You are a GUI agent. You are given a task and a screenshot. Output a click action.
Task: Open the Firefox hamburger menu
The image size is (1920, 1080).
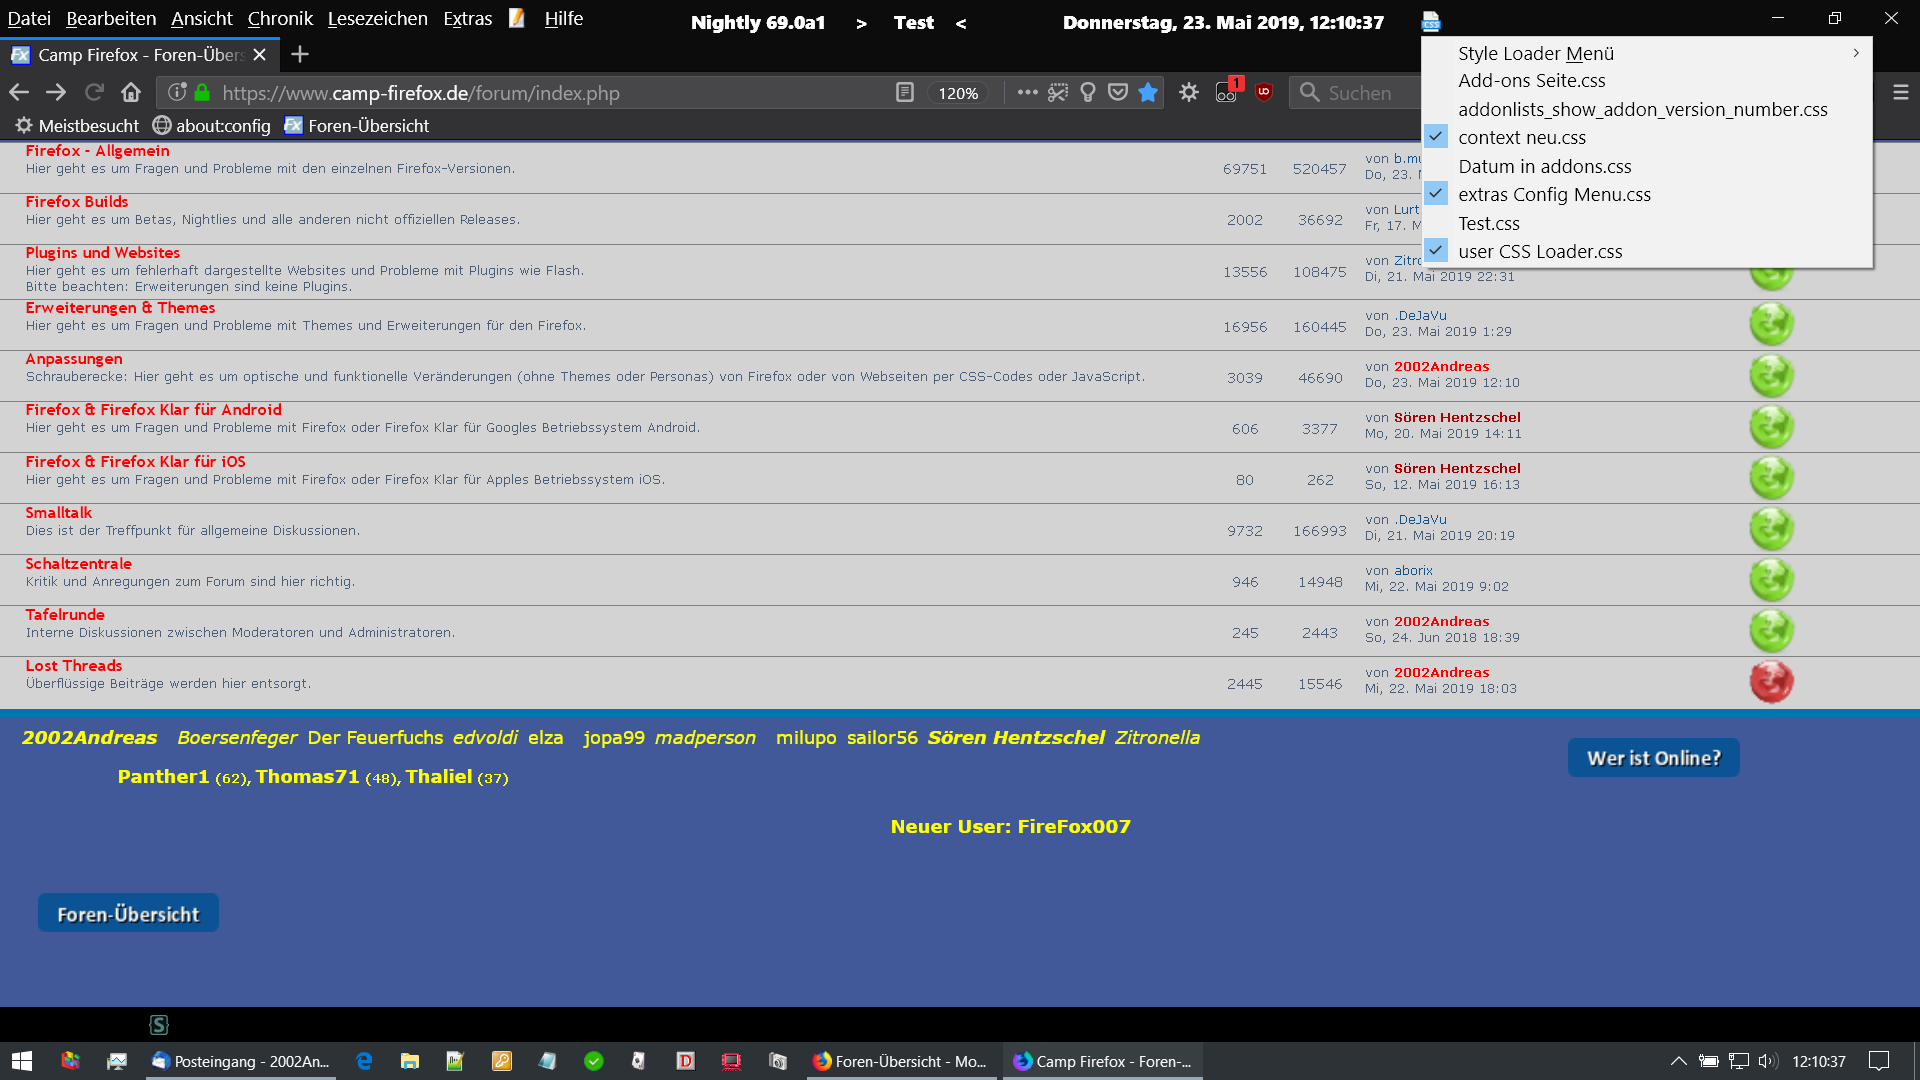coord(1900,93)
